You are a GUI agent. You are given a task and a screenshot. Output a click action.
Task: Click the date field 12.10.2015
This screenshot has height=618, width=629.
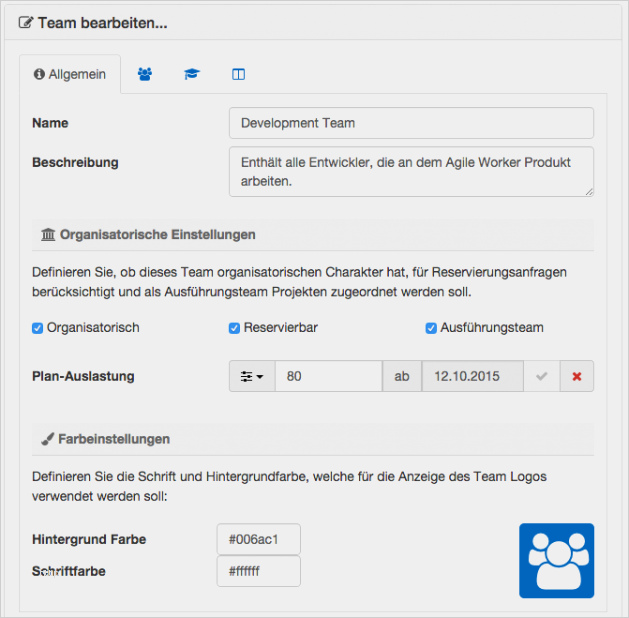[x=472, y=376]
